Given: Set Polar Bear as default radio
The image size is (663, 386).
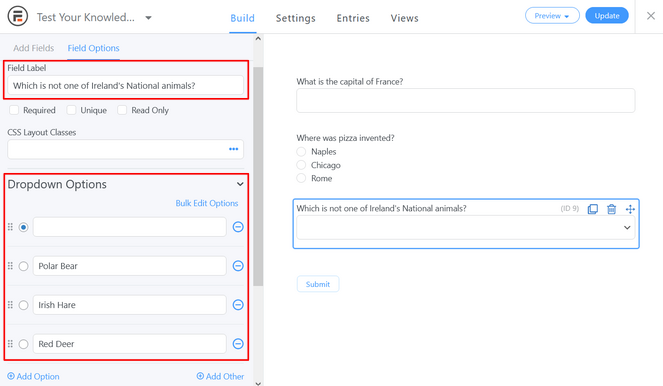Looking at the screenshot, I should [x=23, y=266].
